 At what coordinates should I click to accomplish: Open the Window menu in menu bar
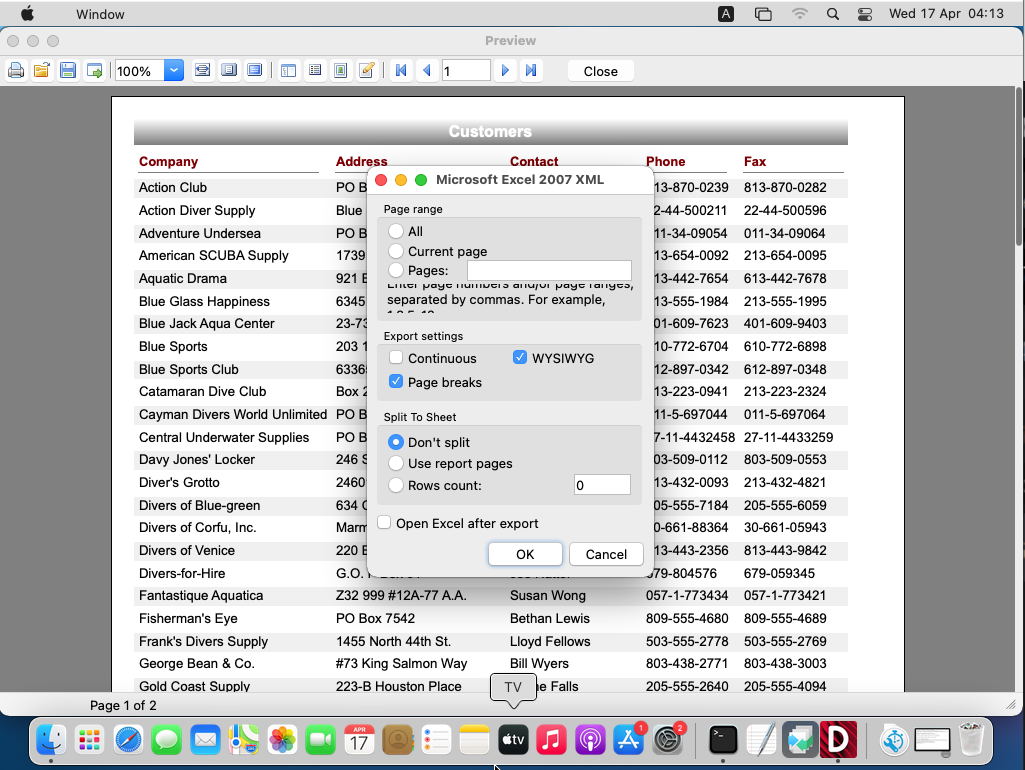(100, 14)
